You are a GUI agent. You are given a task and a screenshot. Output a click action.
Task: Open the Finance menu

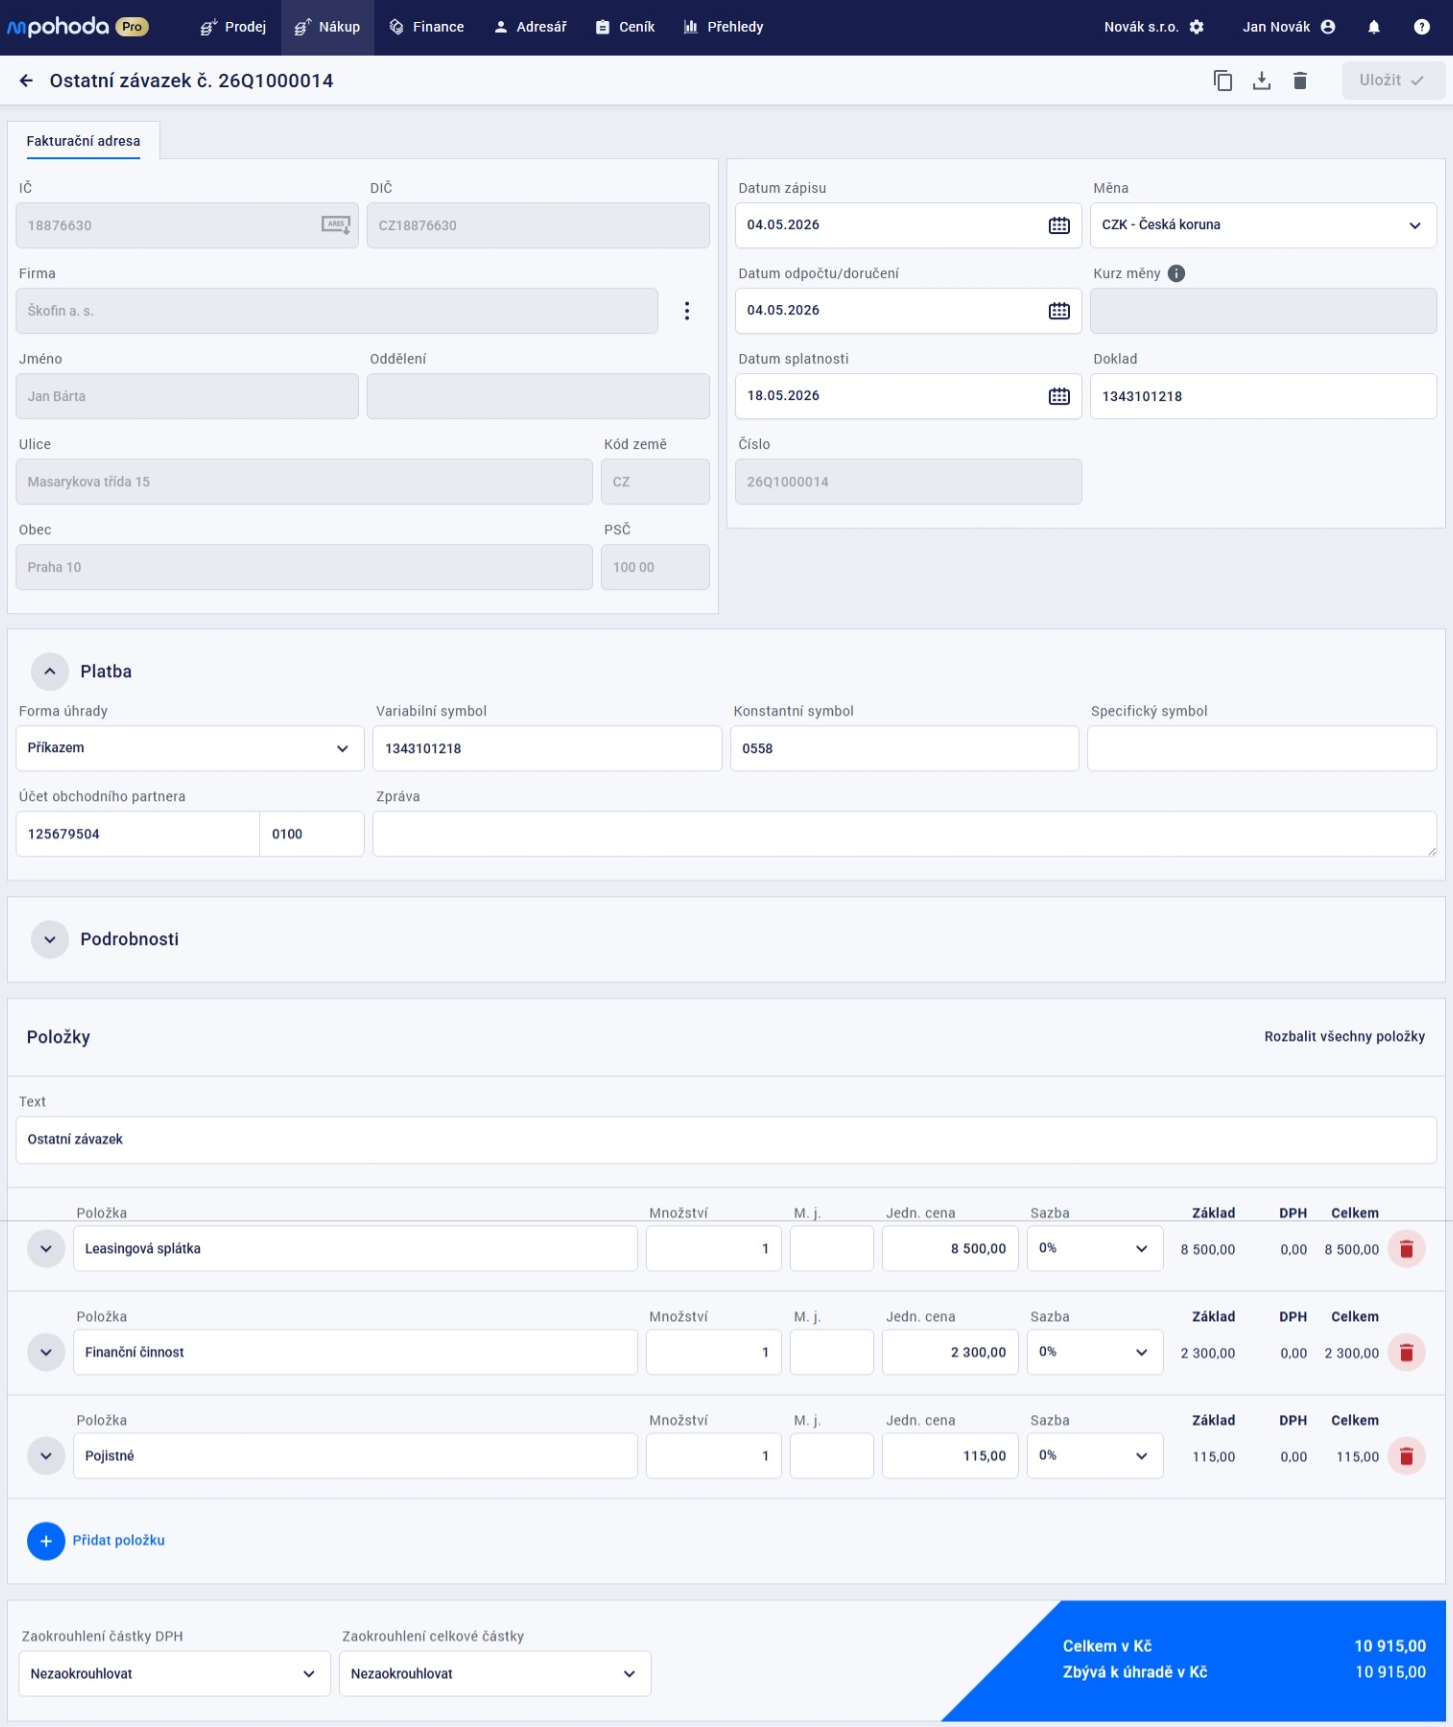point(427,27)
